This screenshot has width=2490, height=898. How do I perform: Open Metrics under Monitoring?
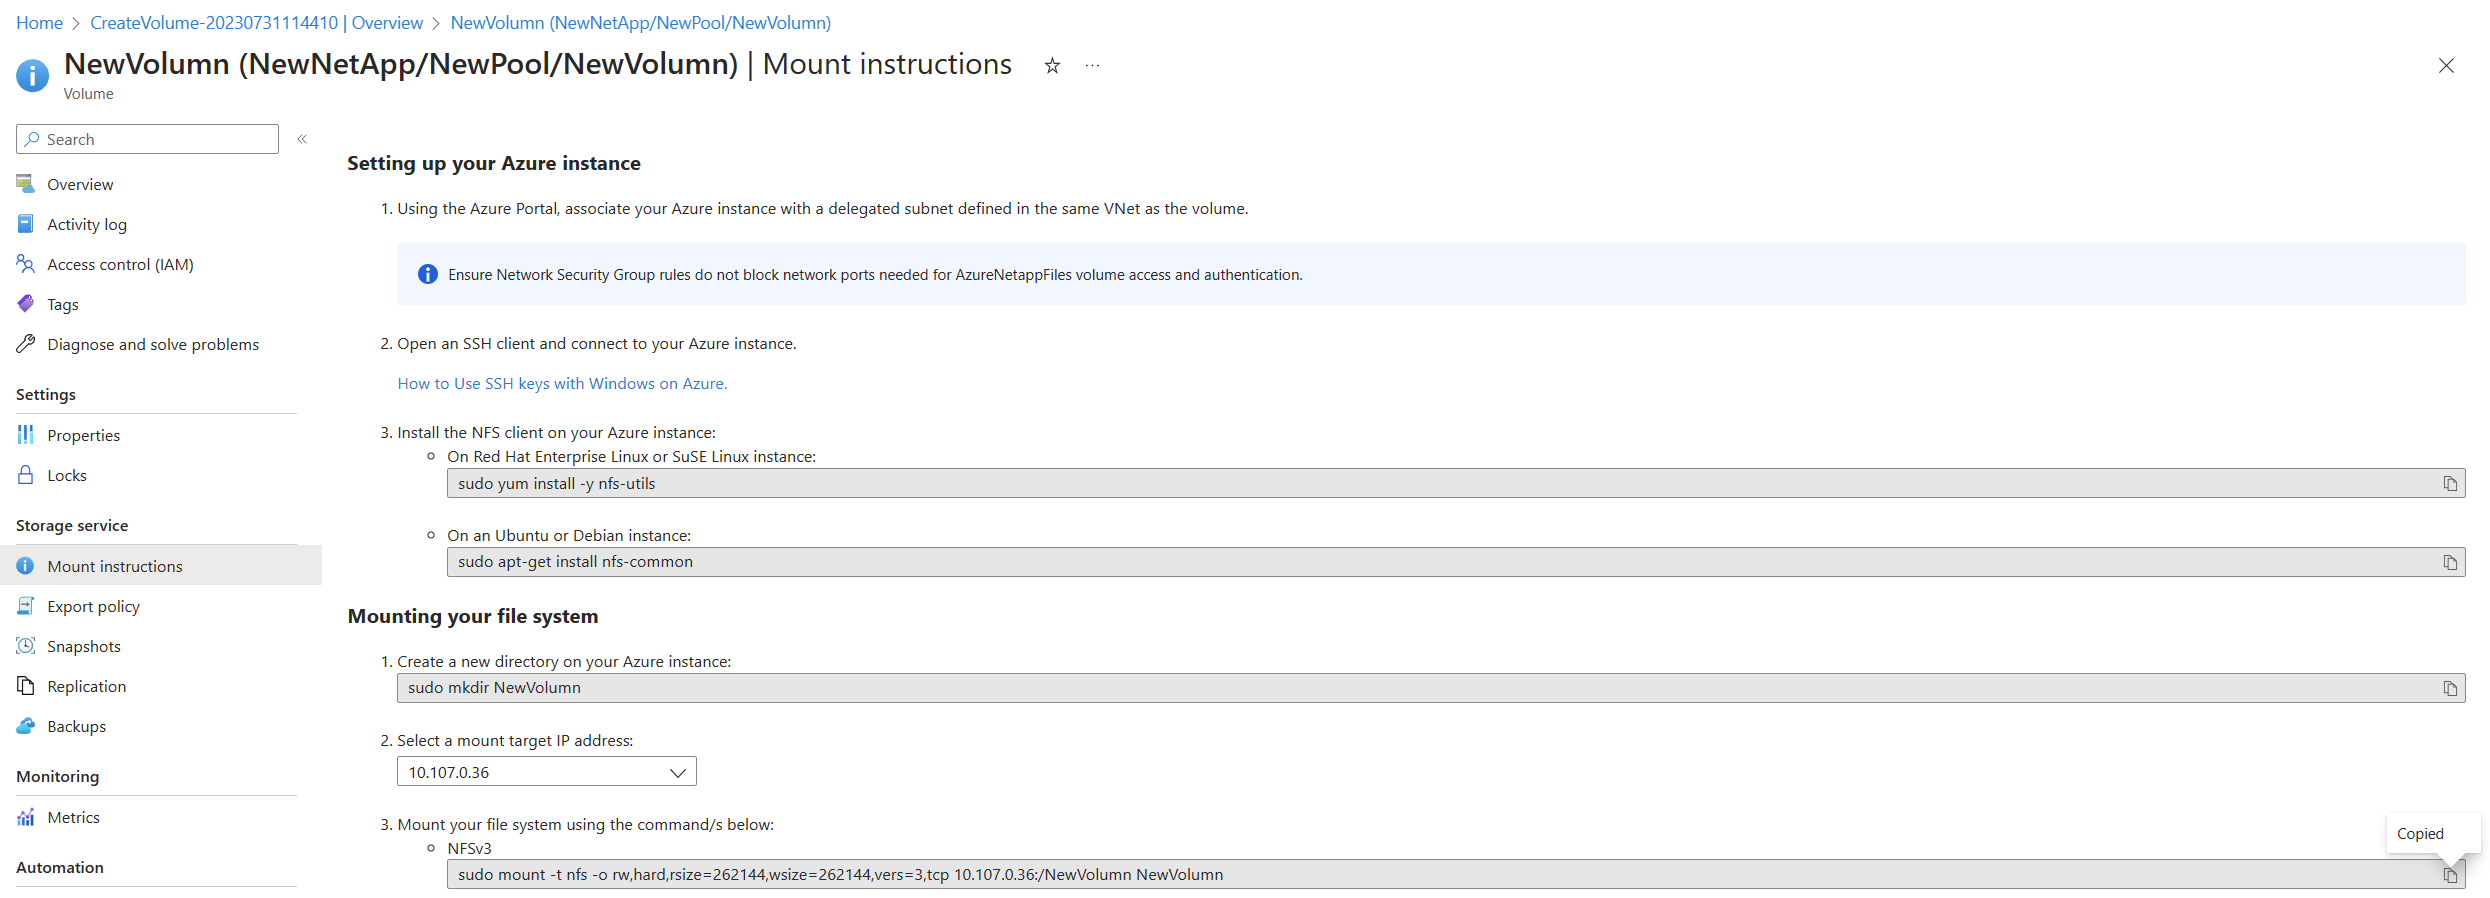[74, 817]
